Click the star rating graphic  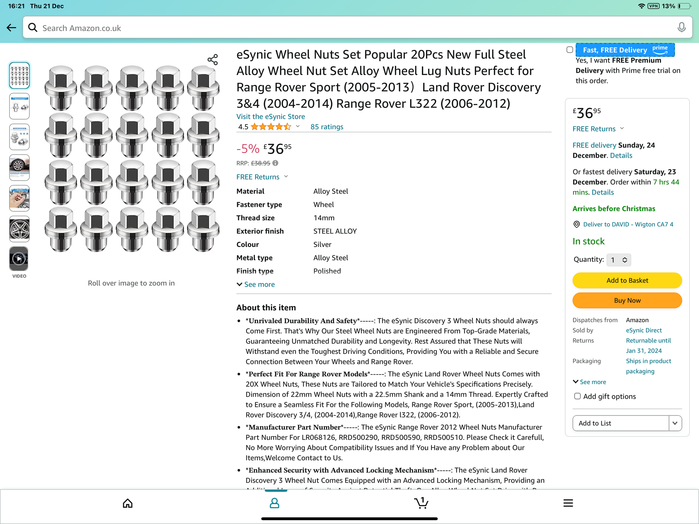271,127
